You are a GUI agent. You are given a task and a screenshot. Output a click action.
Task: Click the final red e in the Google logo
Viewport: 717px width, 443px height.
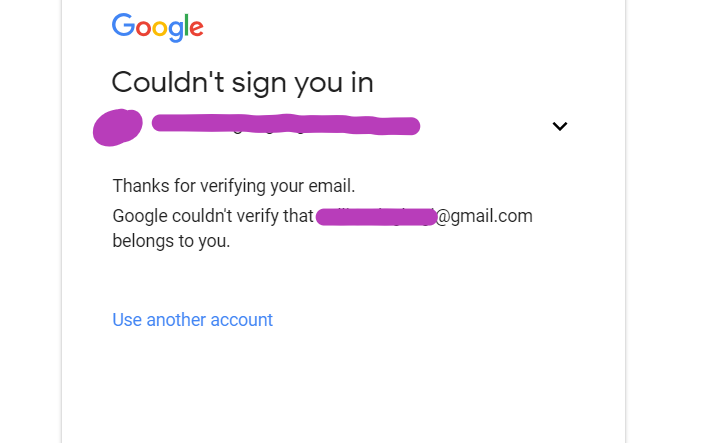(x=196, y=28)
